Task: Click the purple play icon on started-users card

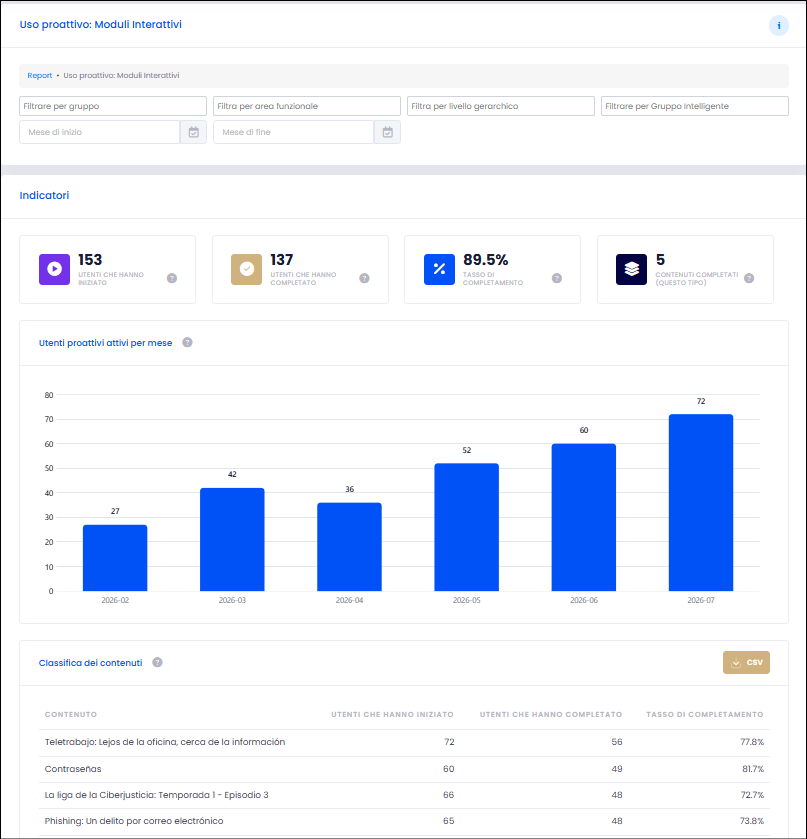Action: click(55, 269)
